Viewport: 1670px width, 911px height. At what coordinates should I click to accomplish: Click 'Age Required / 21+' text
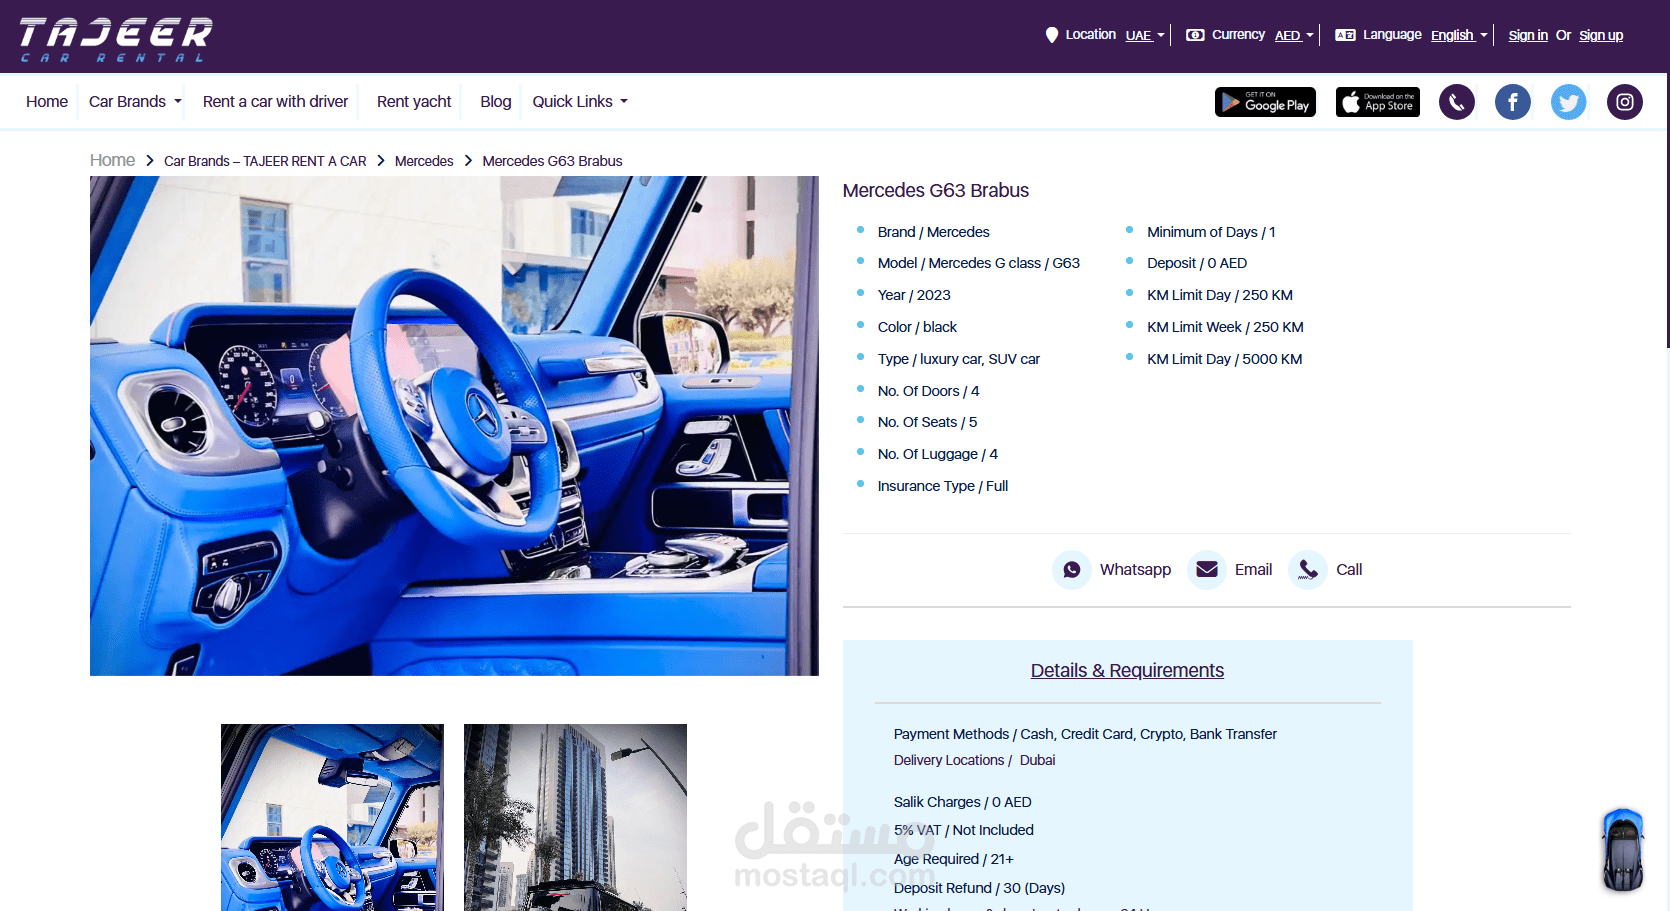tap(953, 859)
